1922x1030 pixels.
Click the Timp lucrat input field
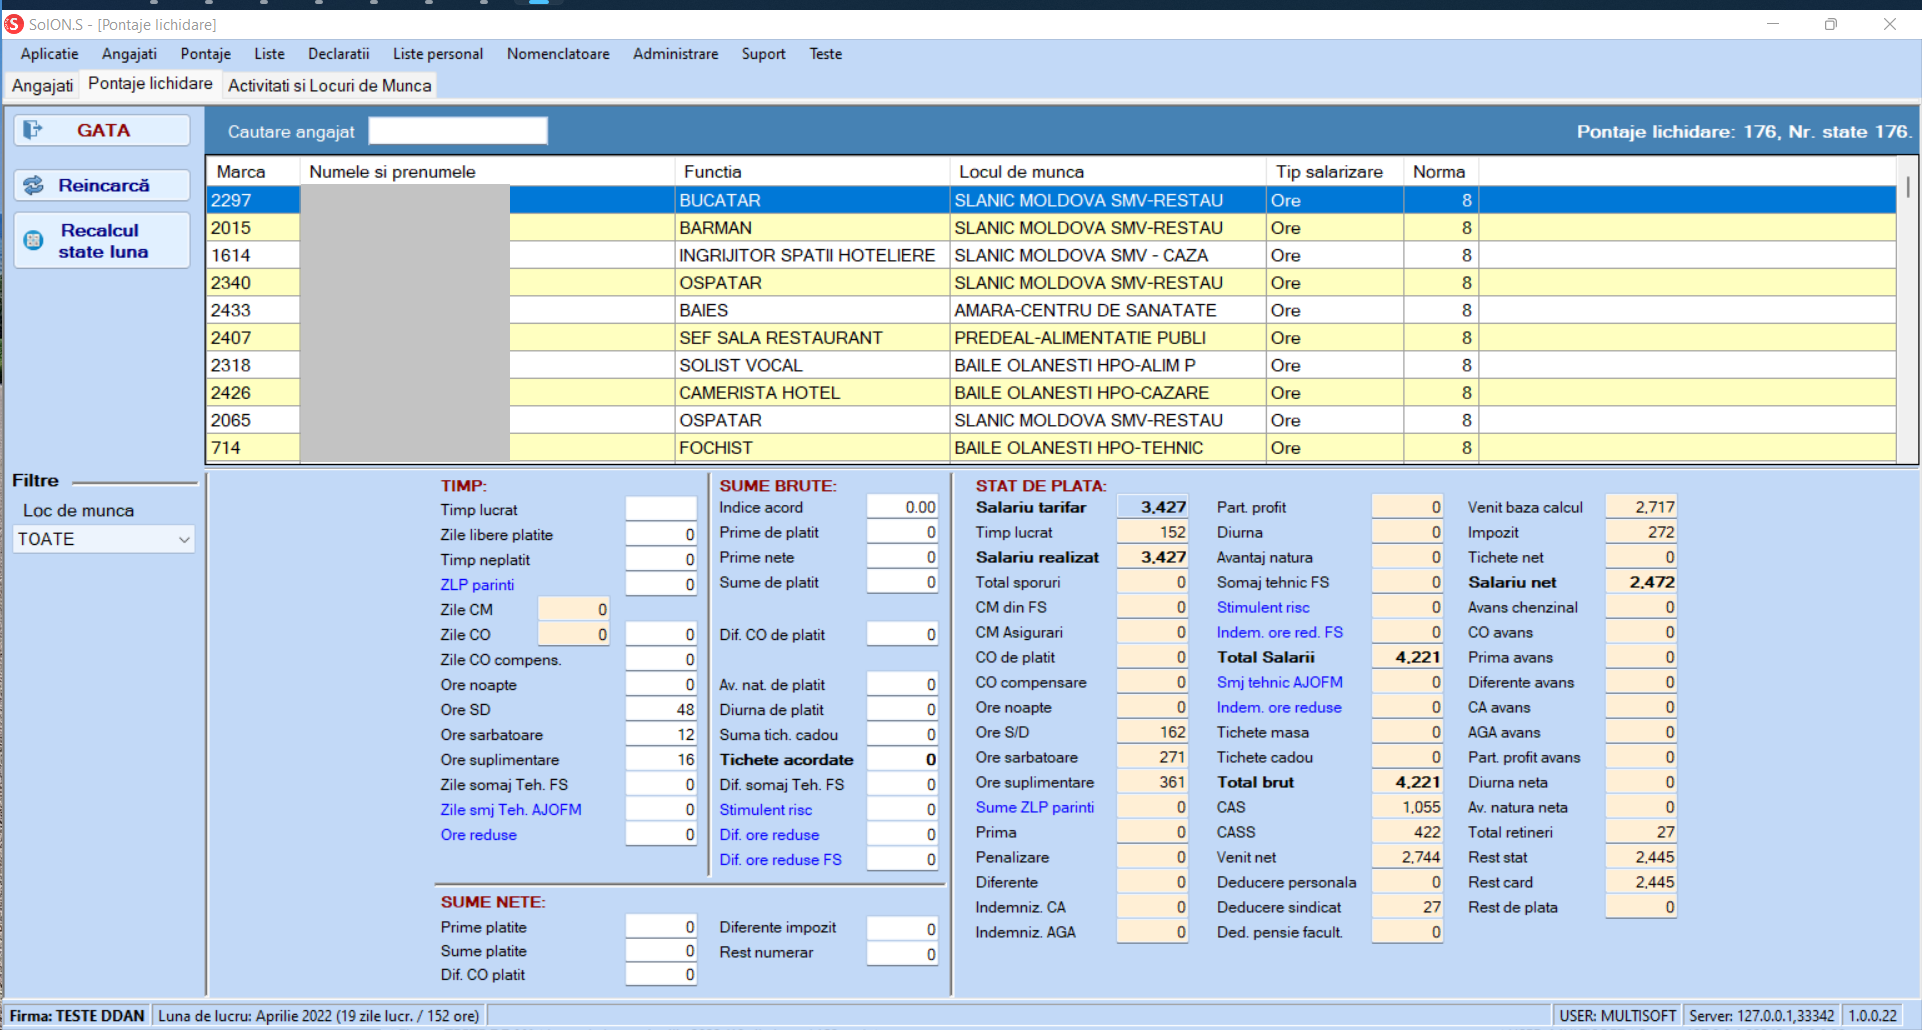[x=660, y=509]
